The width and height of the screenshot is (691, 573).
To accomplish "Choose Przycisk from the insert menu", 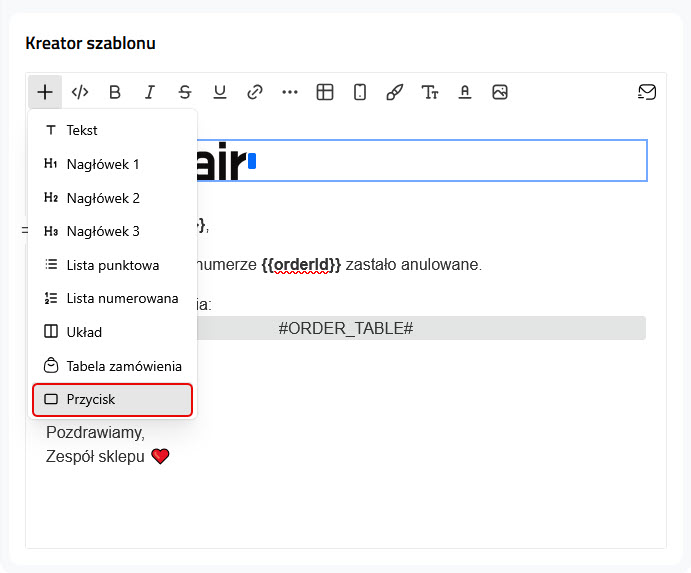I will 113,399.
